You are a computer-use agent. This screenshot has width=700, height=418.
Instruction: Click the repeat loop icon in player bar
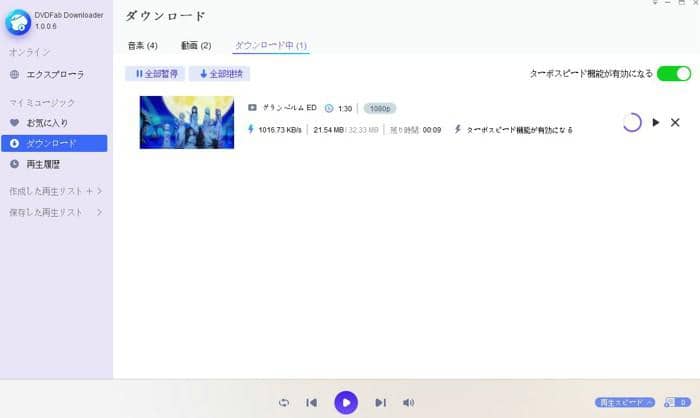(284, 402)
